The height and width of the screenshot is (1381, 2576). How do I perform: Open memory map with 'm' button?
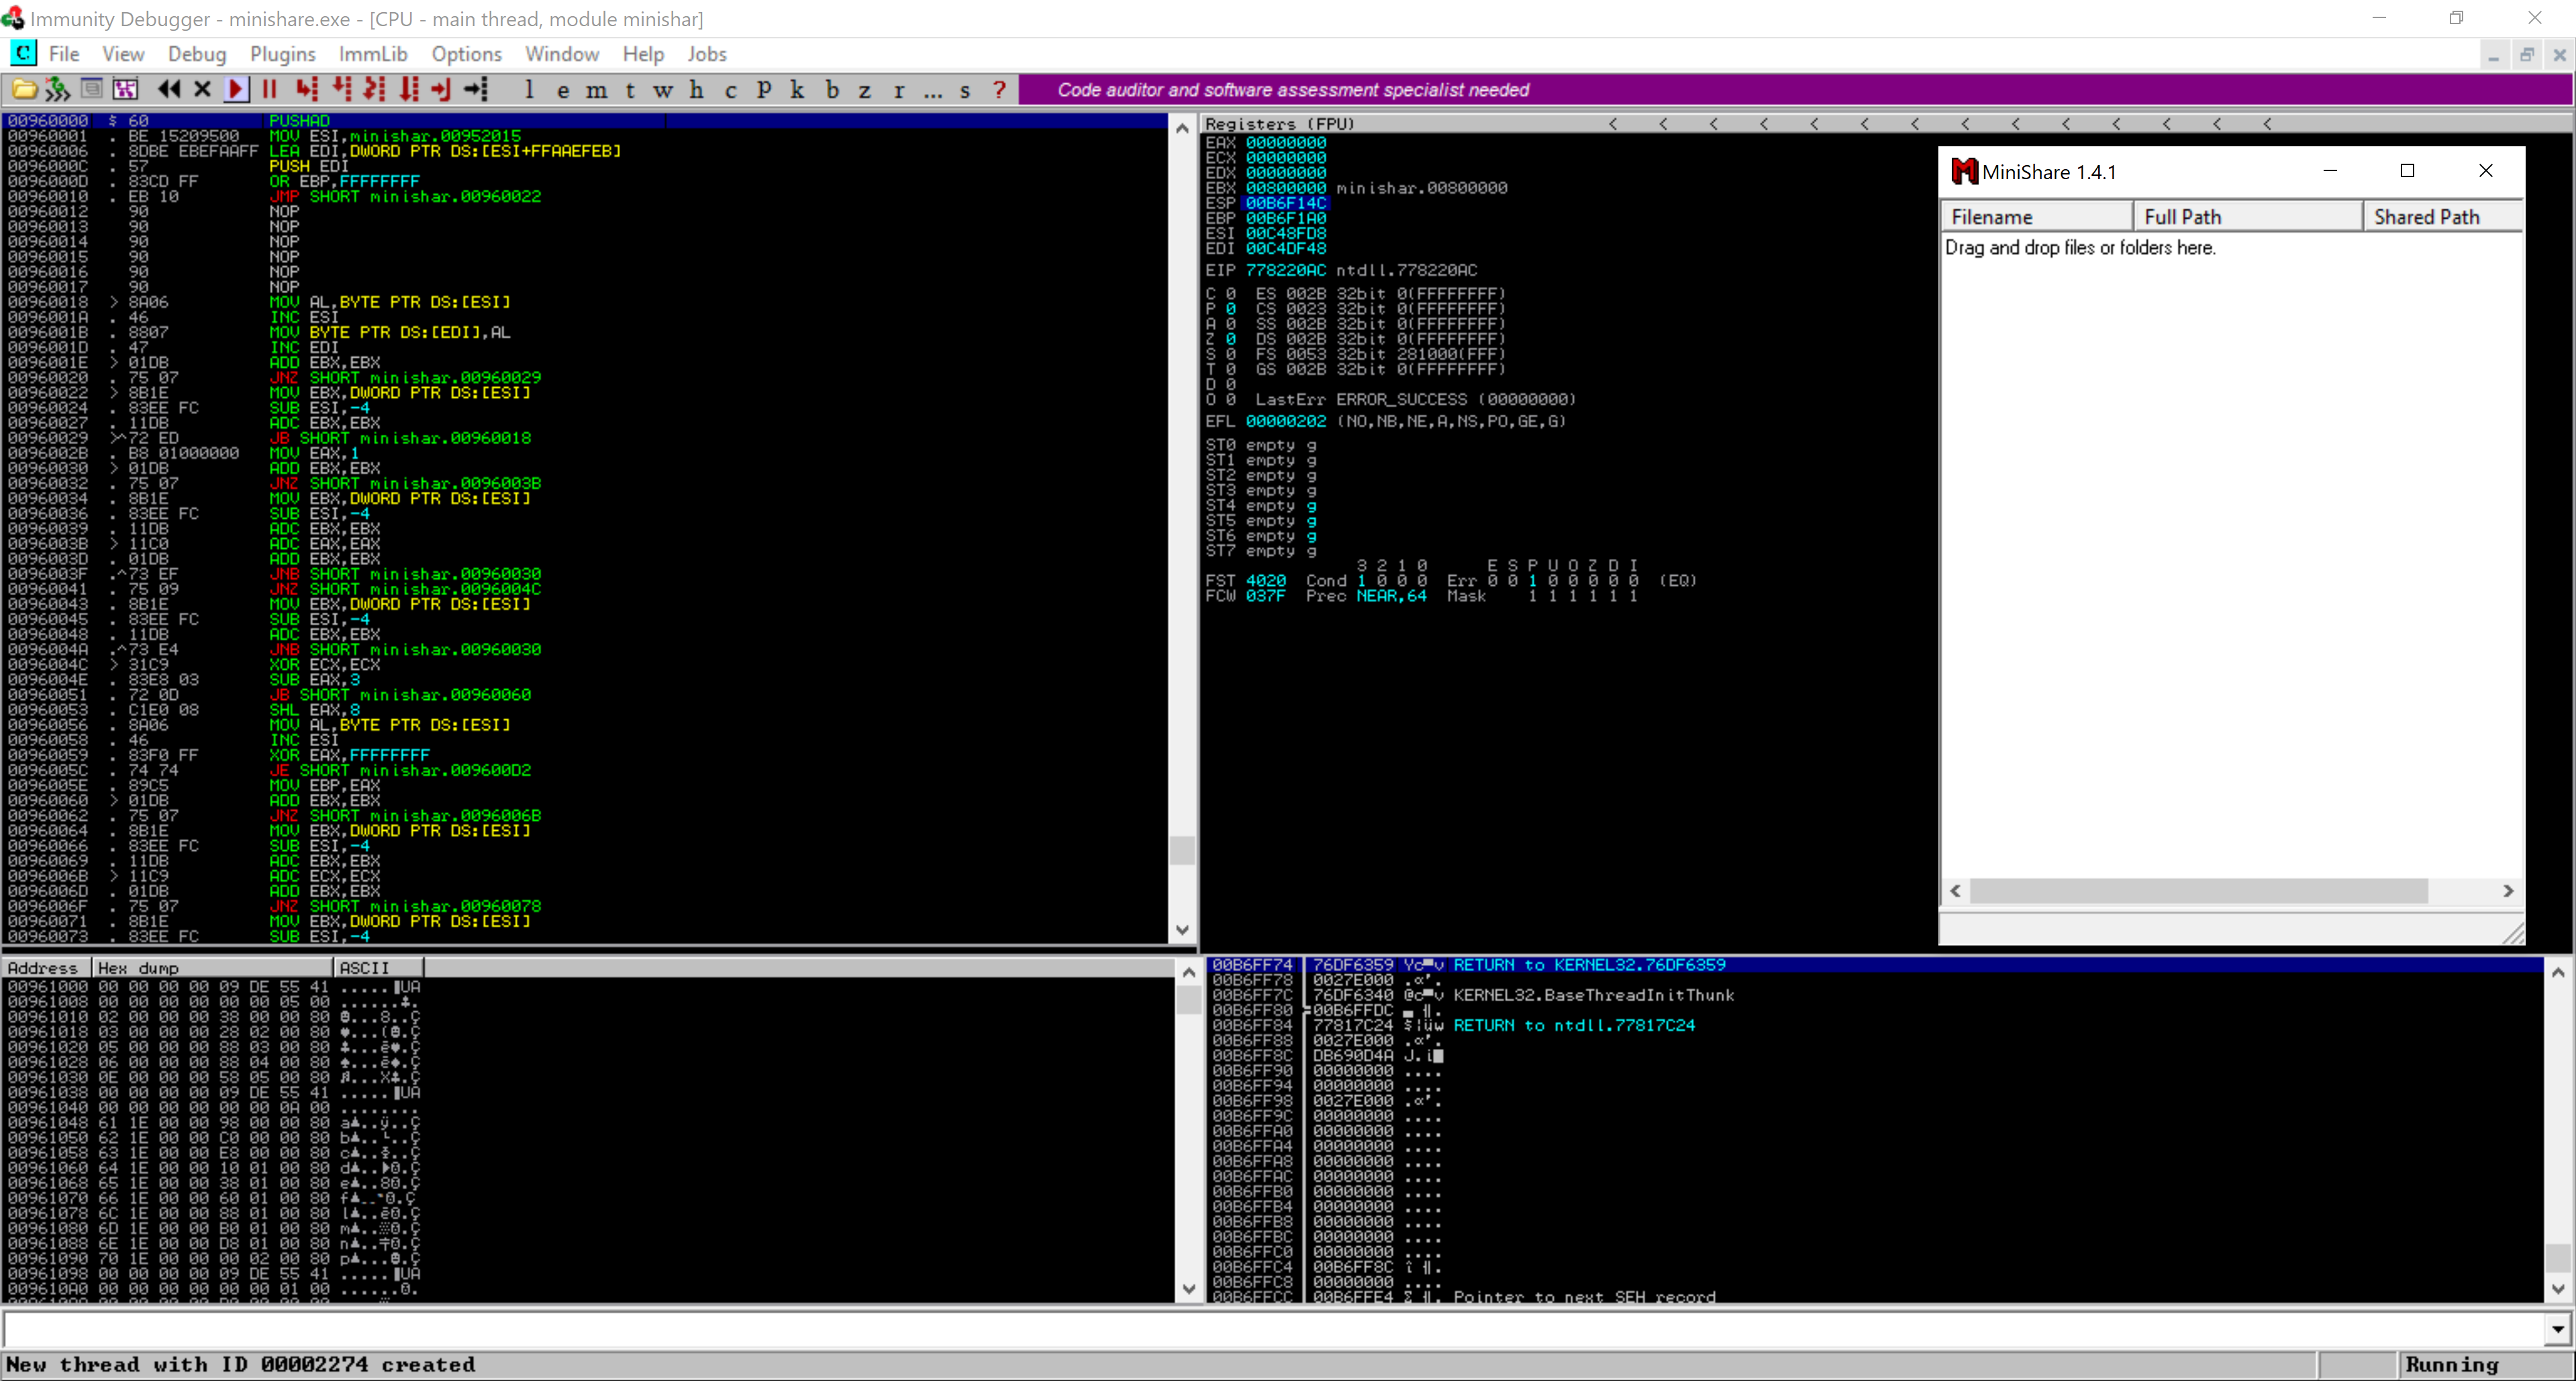[596, 90]
